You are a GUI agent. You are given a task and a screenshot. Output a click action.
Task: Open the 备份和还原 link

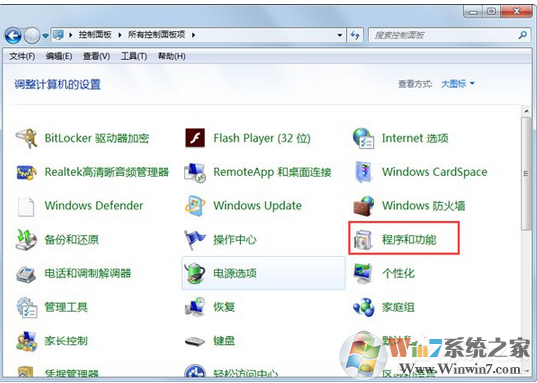[72, 239]
